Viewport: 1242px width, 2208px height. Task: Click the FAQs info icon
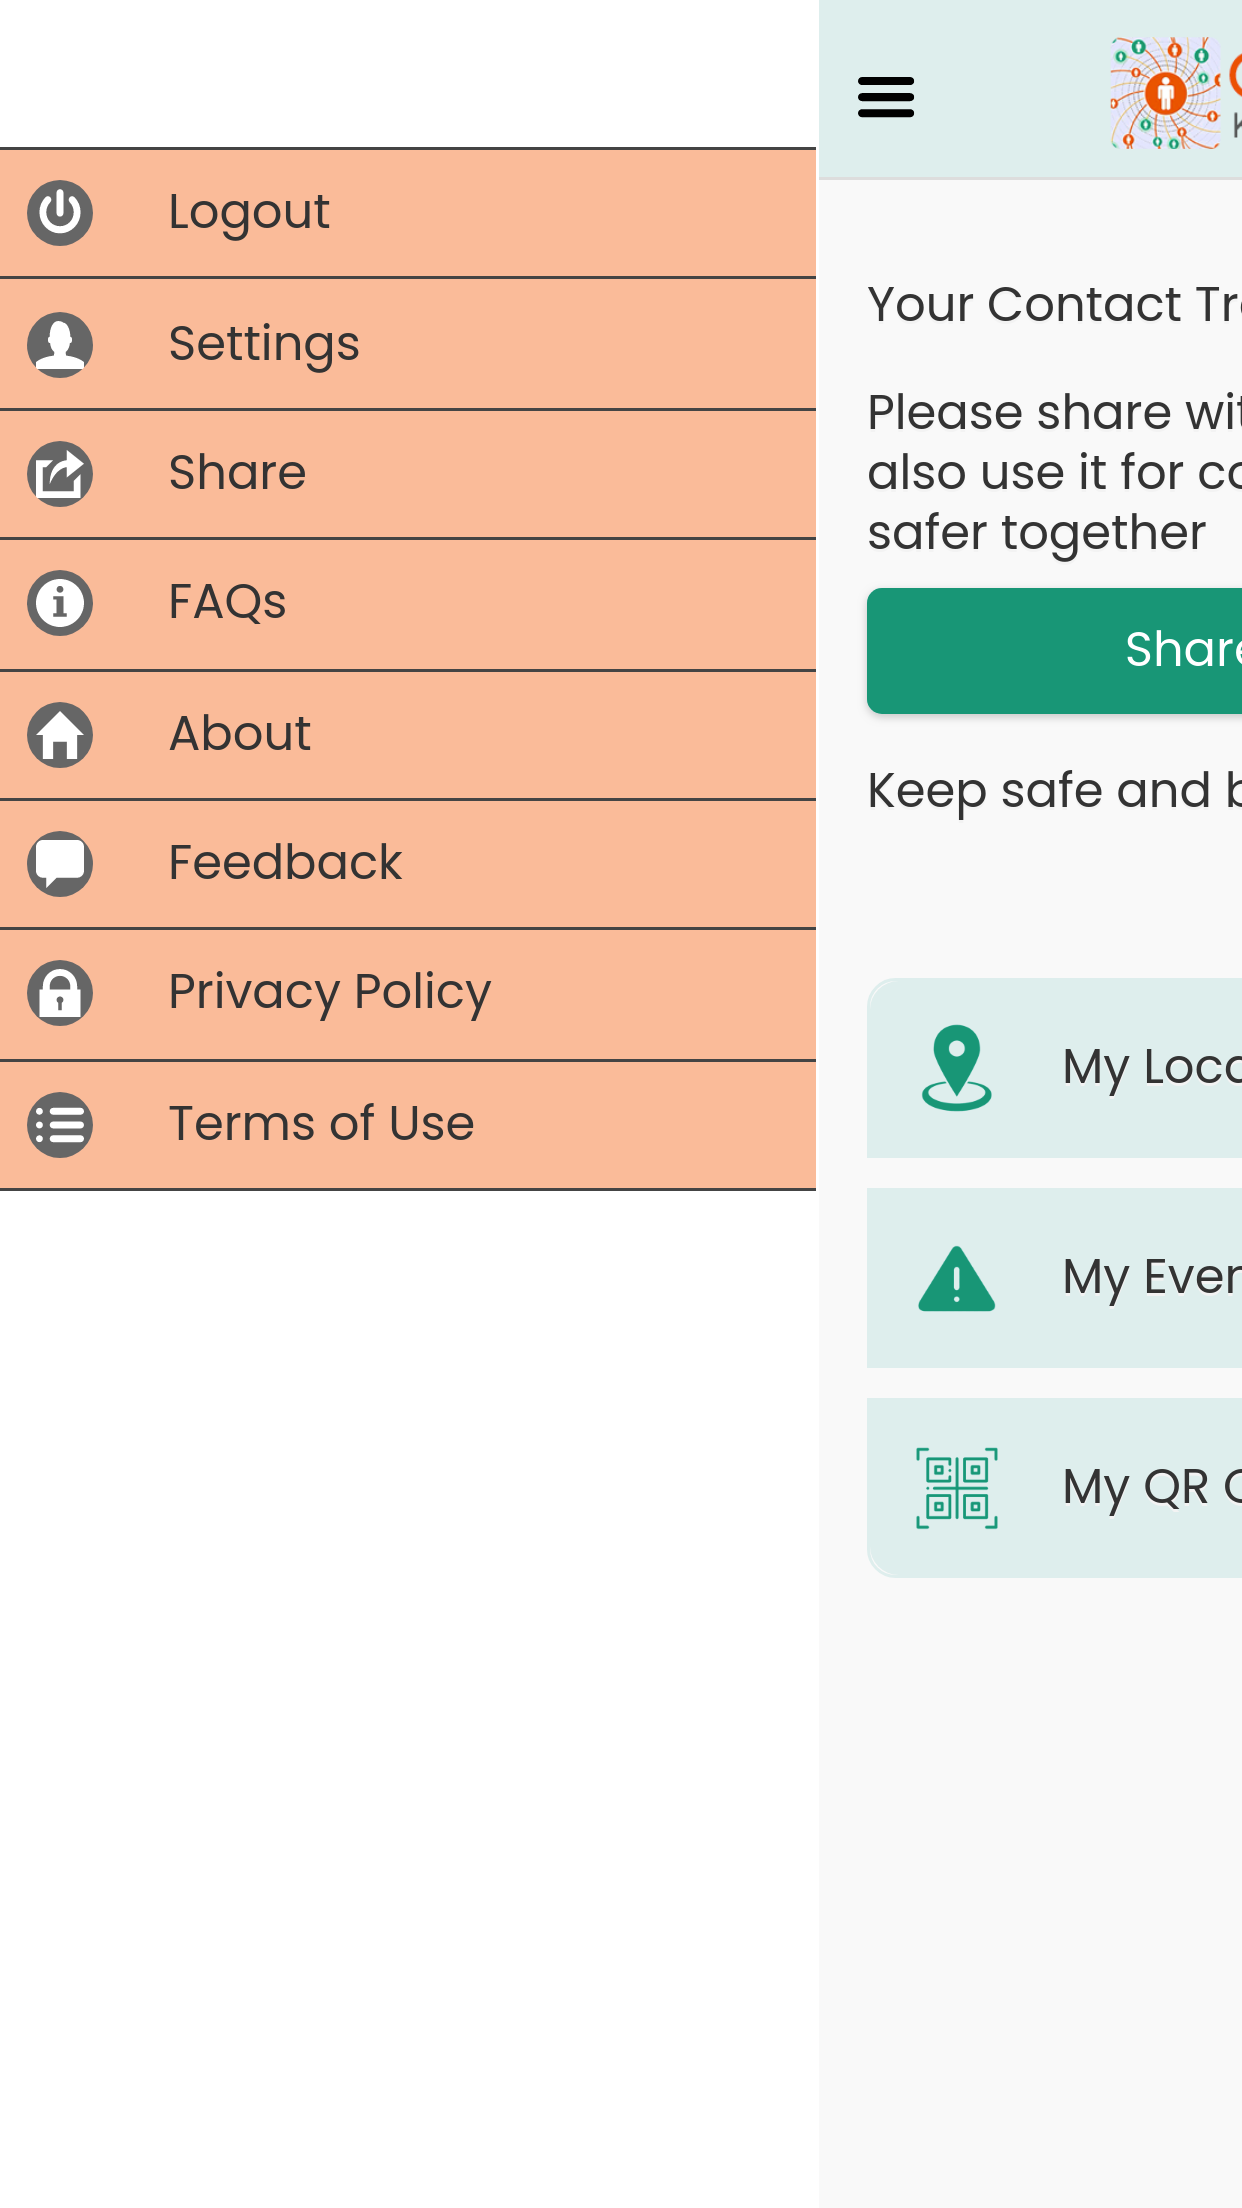coord(60,603)
